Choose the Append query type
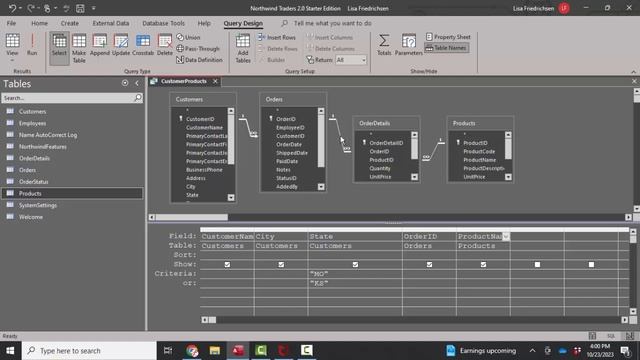 click(x=100, y=45)
